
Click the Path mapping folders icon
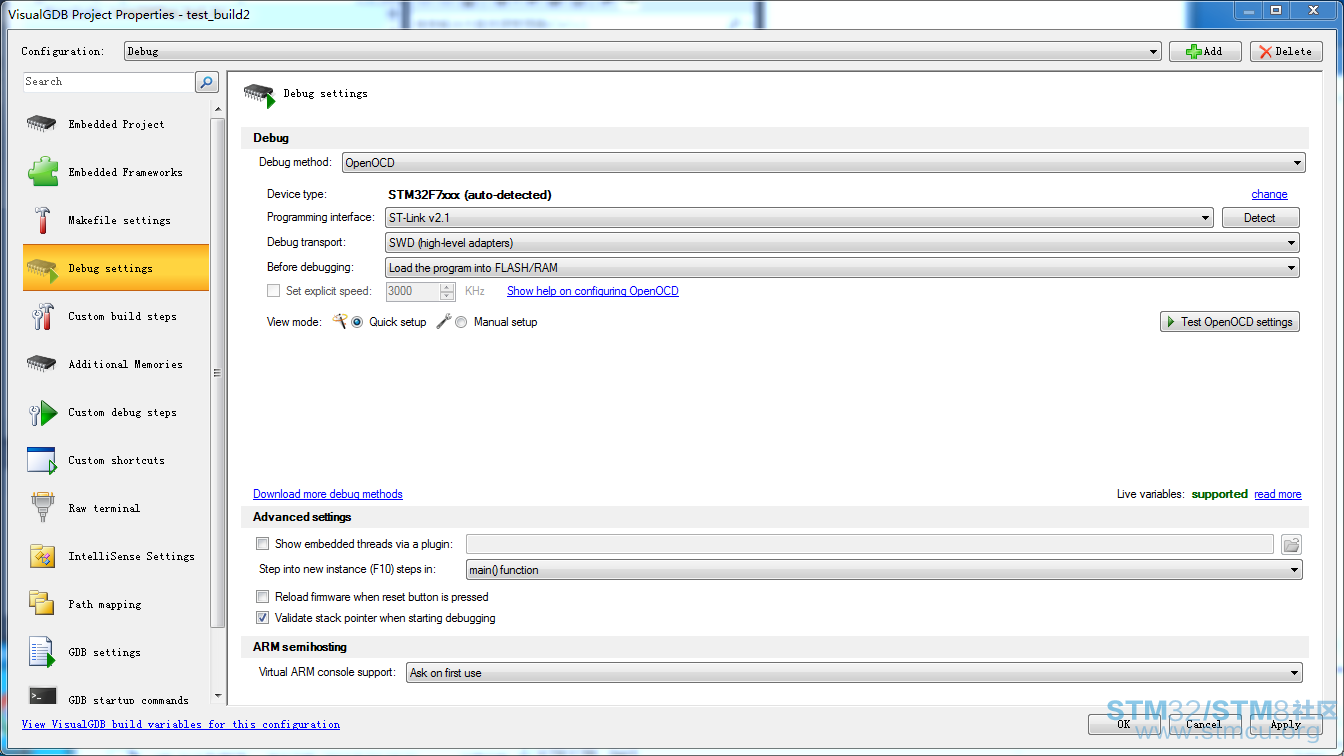42,604
